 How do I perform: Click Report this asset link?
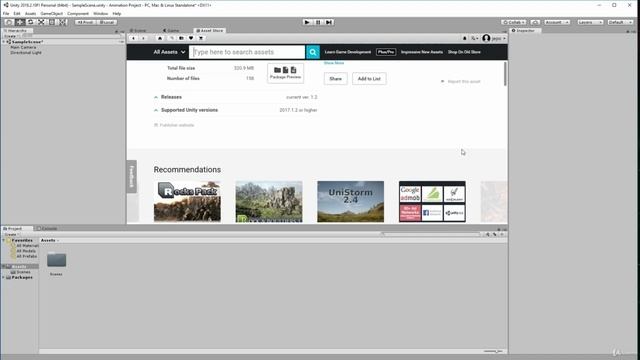pyautogui.click(x=460, y=82)
